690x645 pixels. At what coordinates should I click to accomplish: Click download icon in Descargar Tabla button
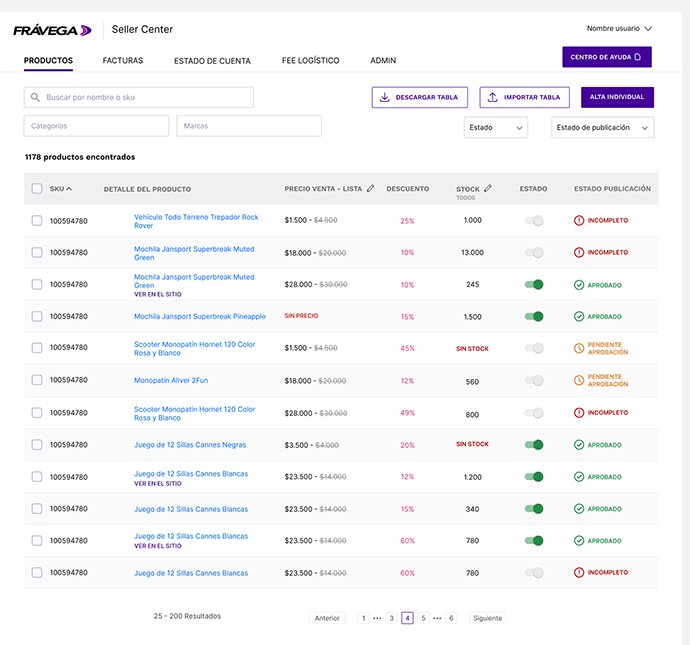tap(385, 97)
